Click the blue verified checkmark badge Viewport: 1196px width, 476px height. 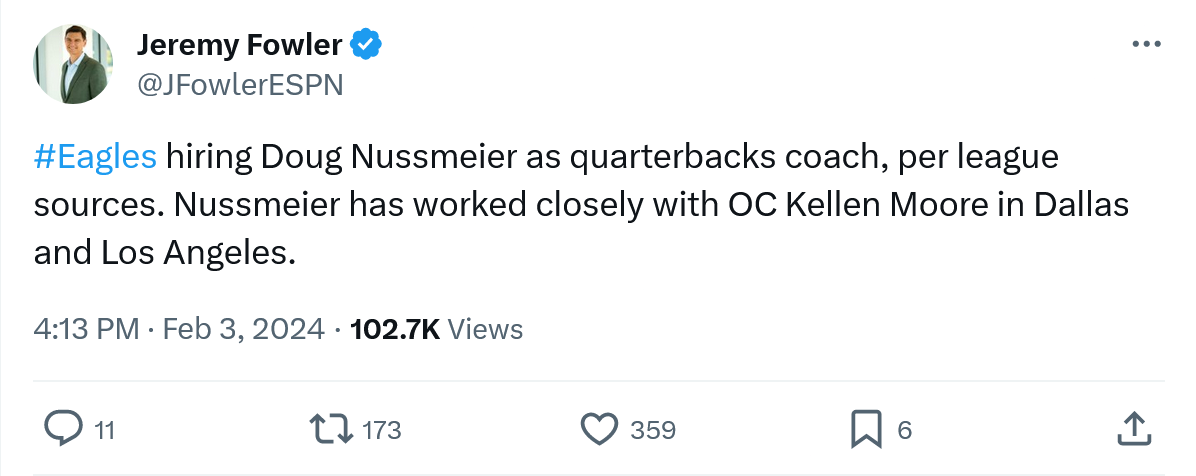click(x=362, y=45)
